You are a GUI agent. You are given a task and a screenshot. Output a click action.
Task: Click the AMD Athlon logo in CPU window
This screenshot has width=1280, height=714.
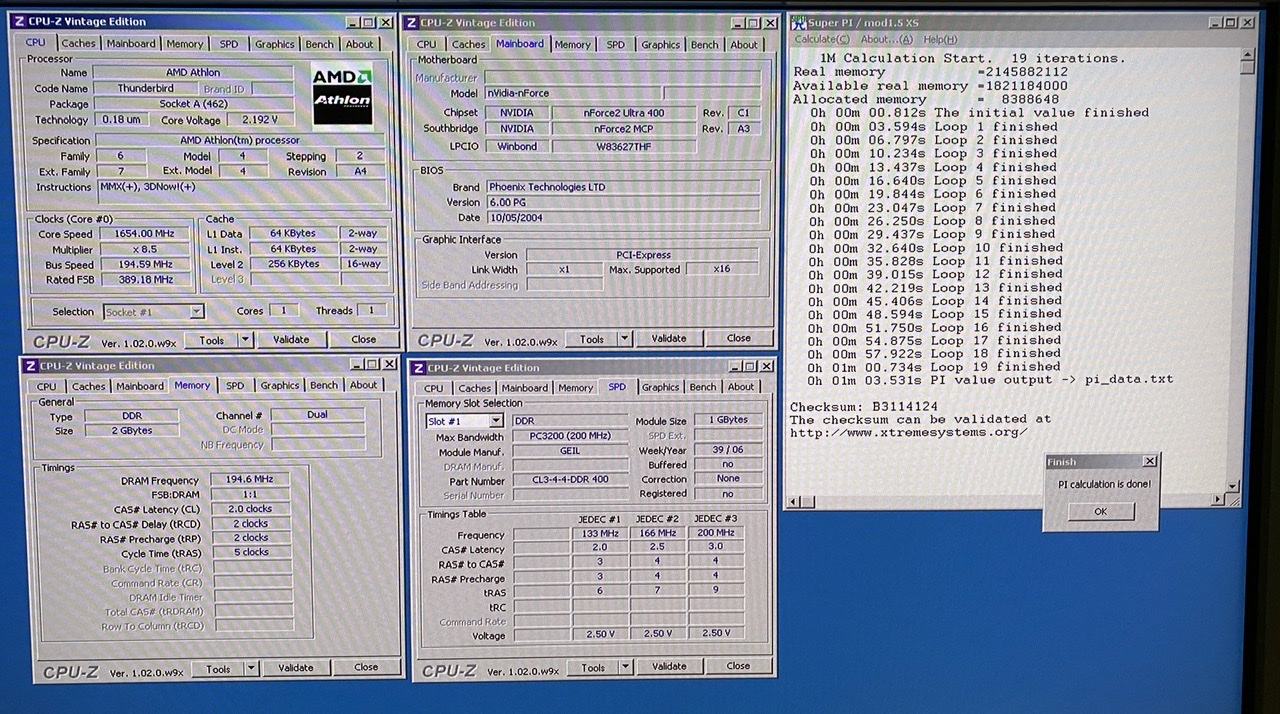click(x=342, y=97)
